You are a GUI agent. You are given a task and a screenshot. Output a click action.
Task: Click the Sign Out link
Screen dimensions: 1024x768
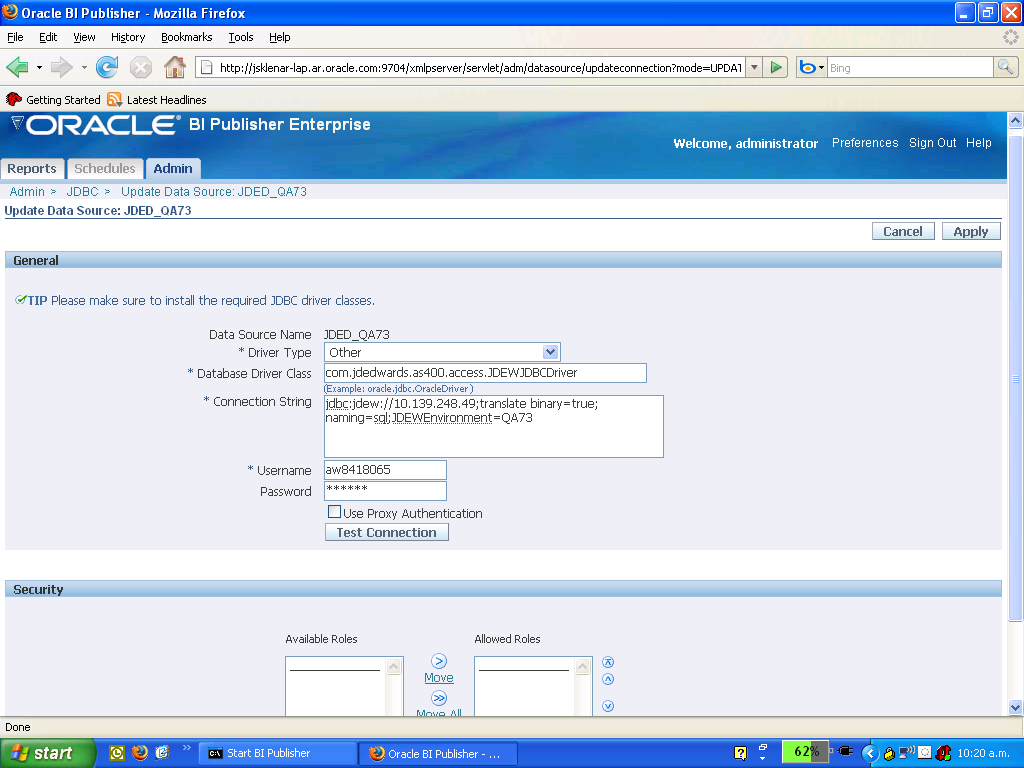point(933,143)
